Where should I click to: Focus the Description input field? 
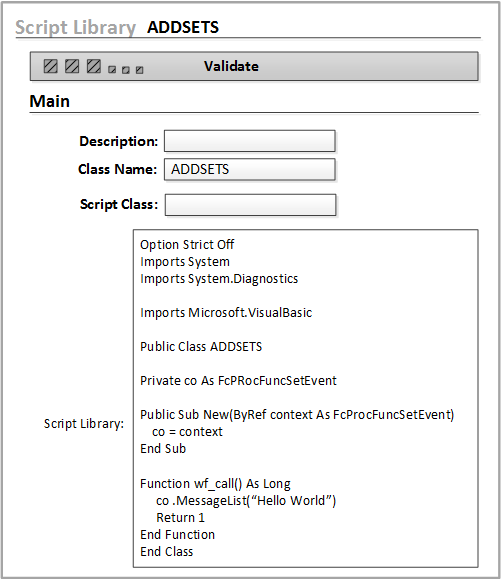pos(250,141)
